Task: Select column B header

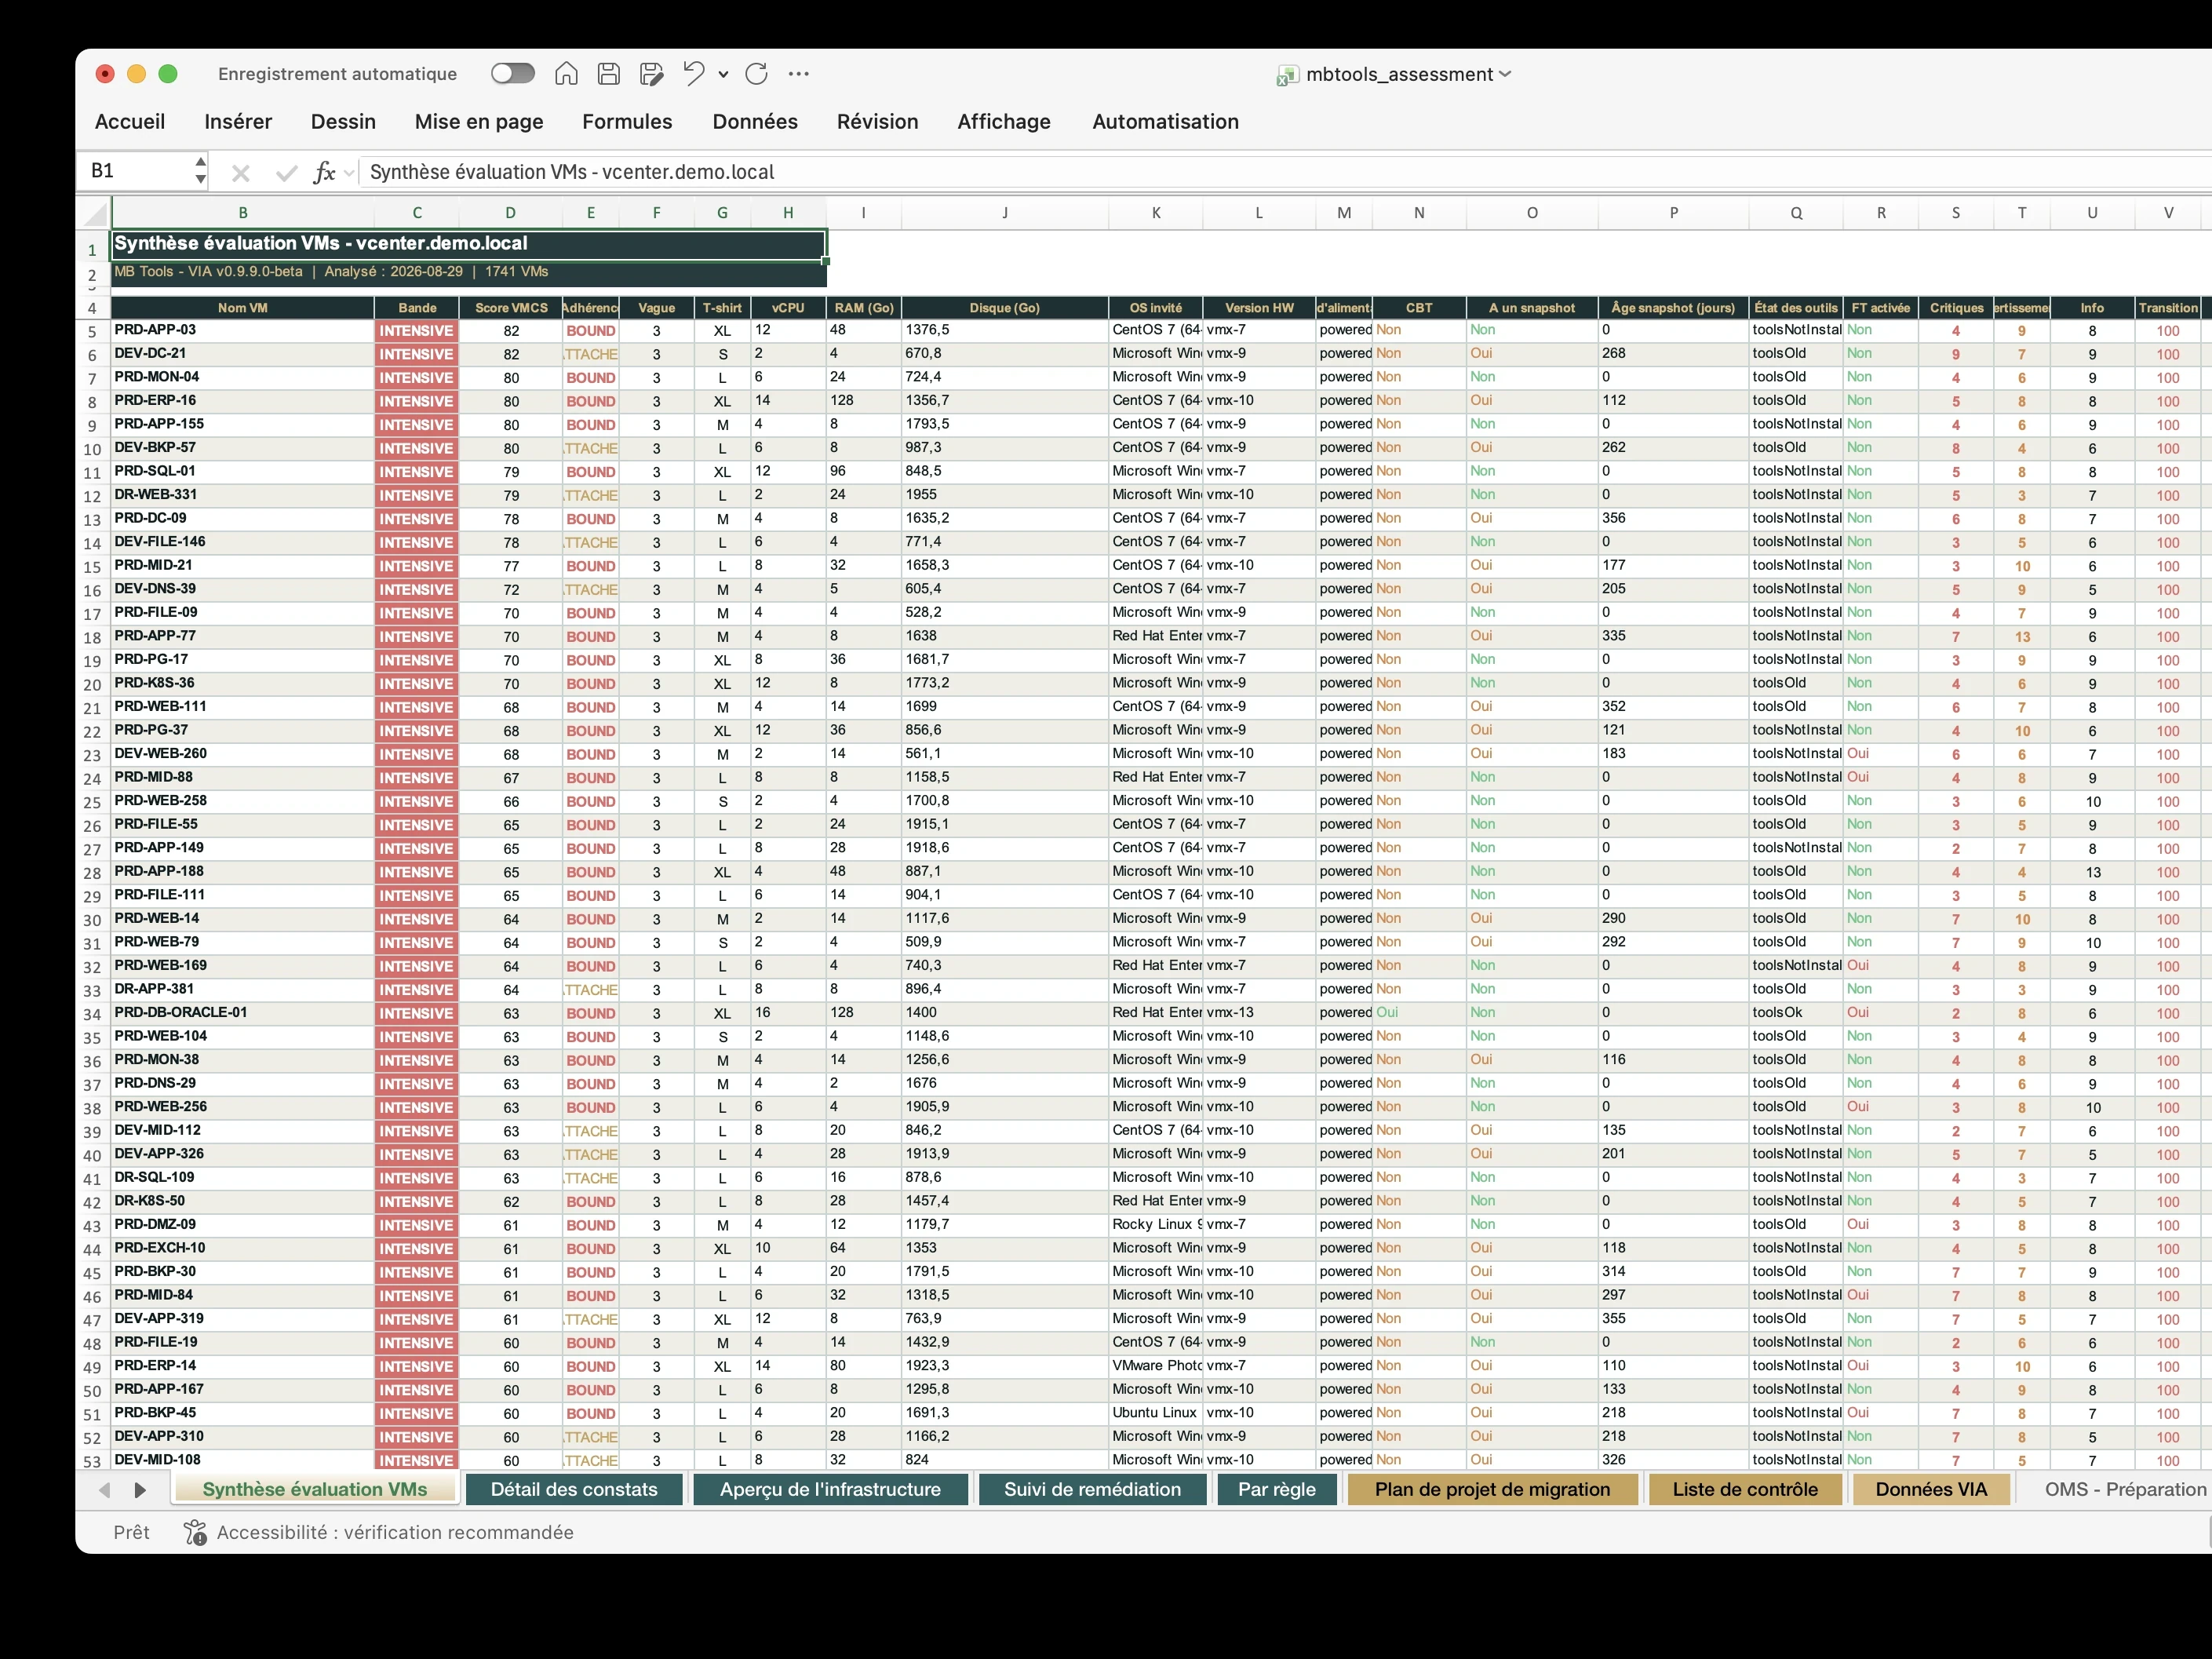Action: [243, 213]
